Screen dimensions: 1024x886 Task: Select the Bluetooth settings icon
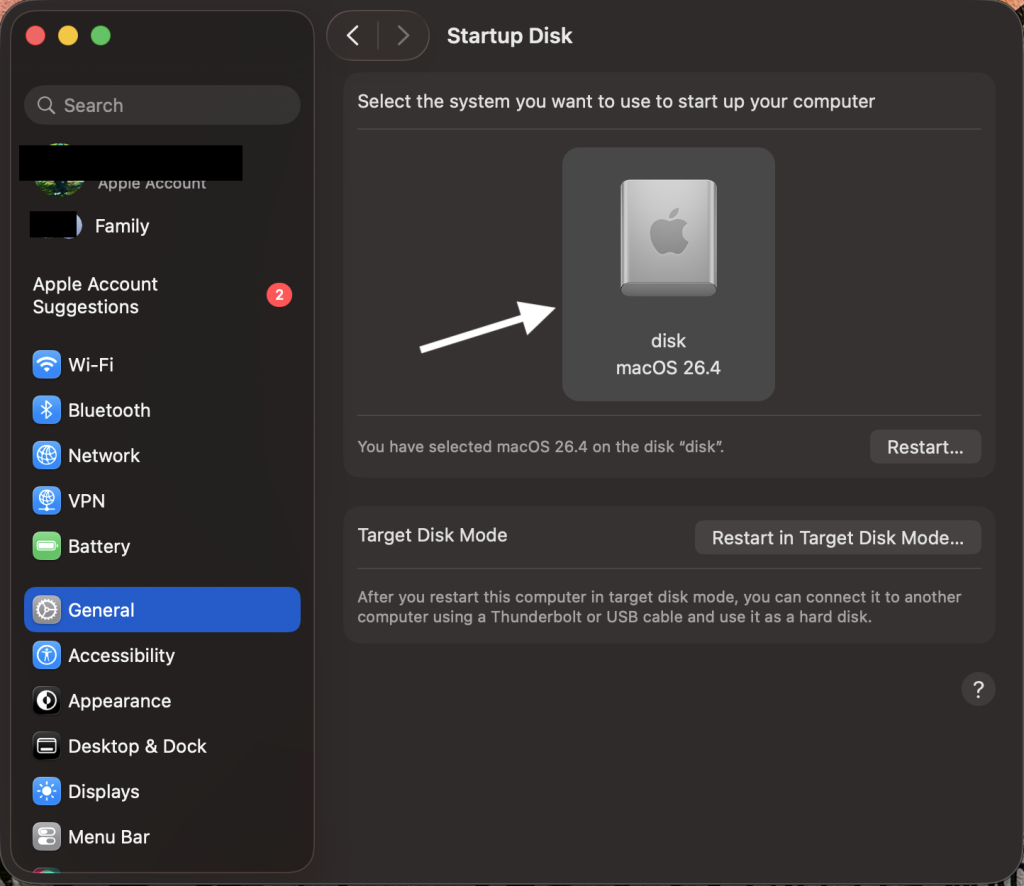(x=46, y=410)
